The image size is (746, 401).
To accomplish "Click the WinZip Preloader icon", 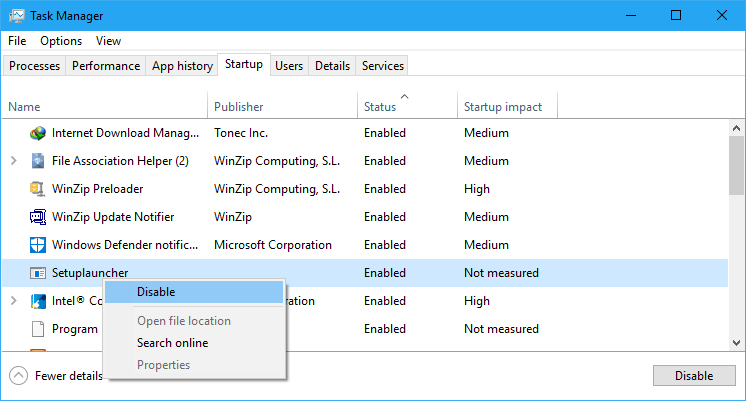I will coord(38,189).
